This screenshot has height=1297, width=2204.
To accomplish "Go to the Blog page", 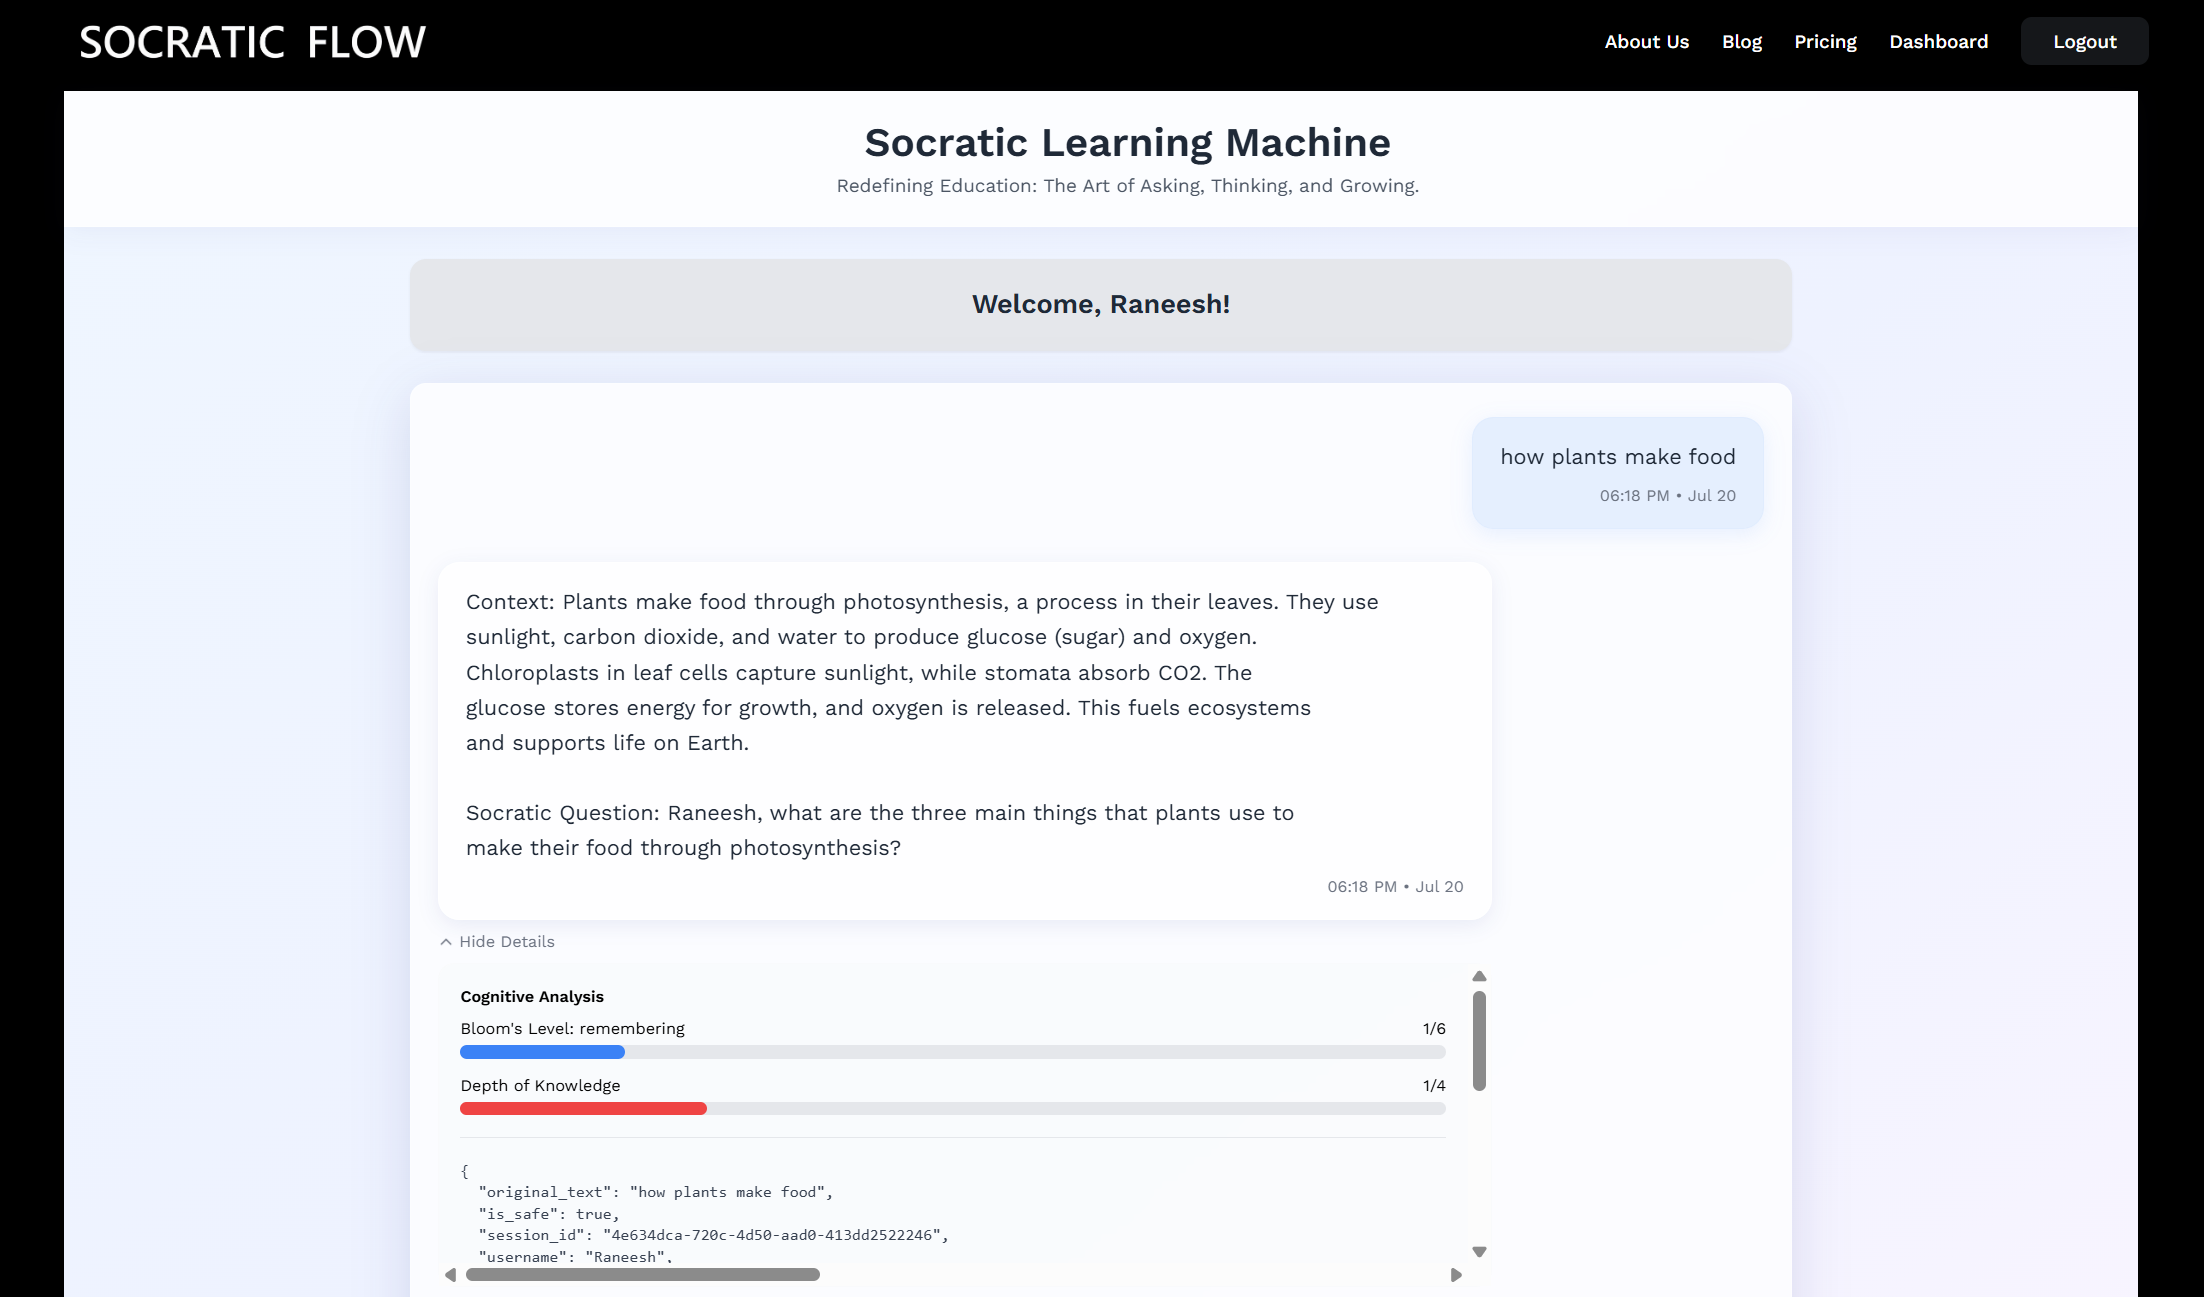I will [x=1741, y=42].
